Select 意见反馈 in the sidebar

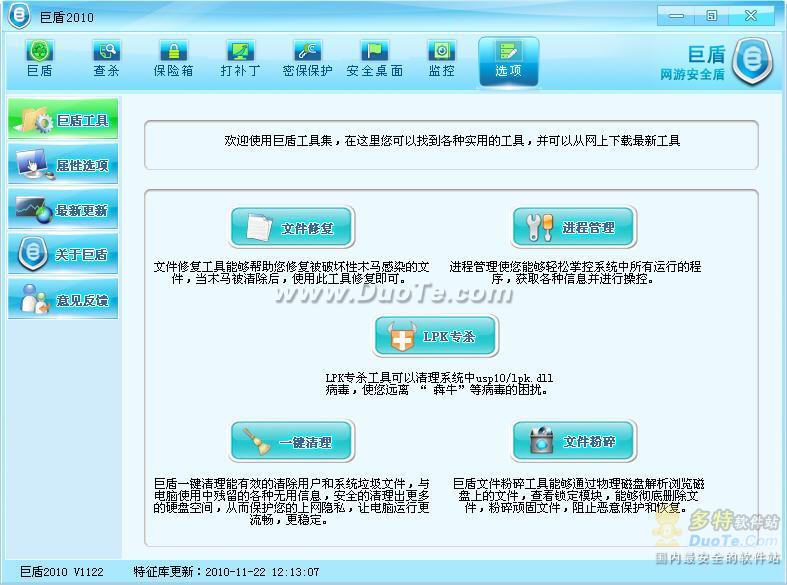pyautogui.click(x=63, y=299)
